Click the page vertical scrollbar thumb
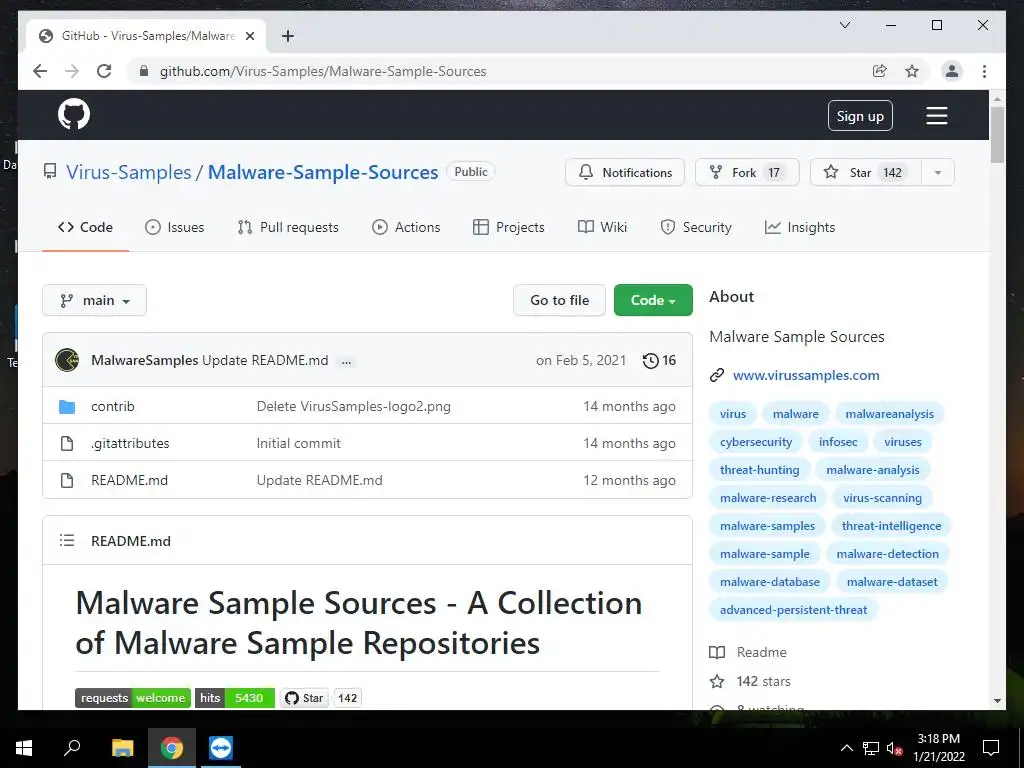The height and width of the screenshot is (768, 1024). [x=997, y=135]
